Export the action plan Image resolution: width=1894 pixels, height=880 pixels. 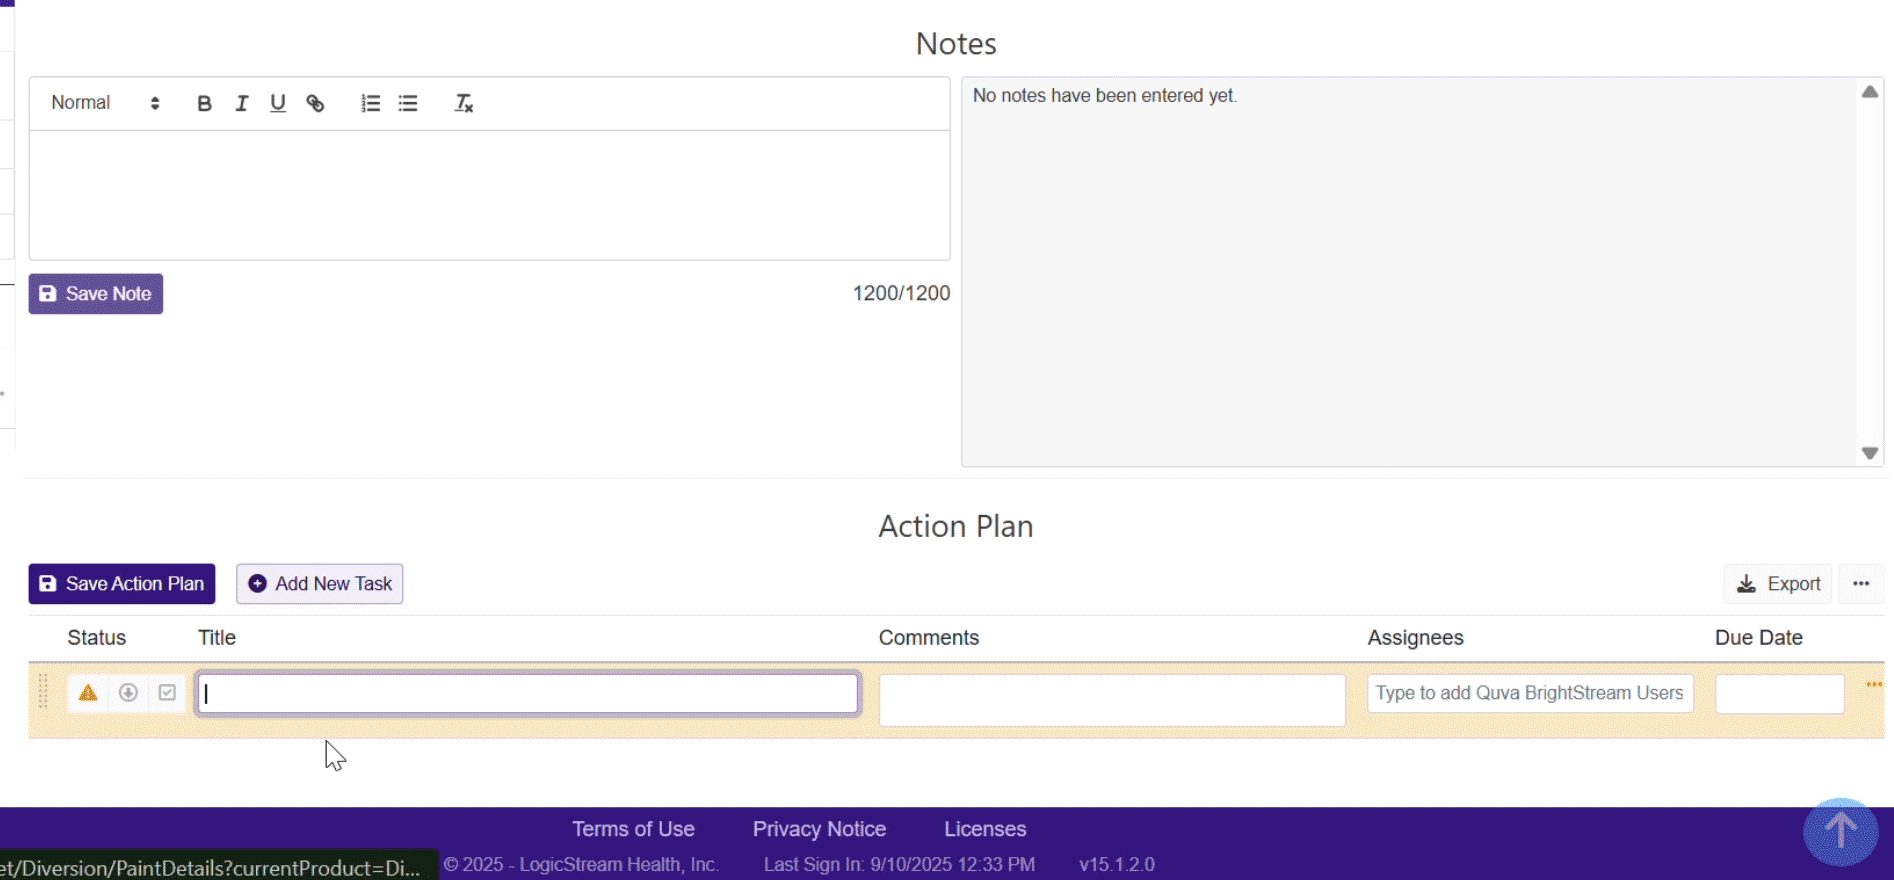tap(1778, 584)
